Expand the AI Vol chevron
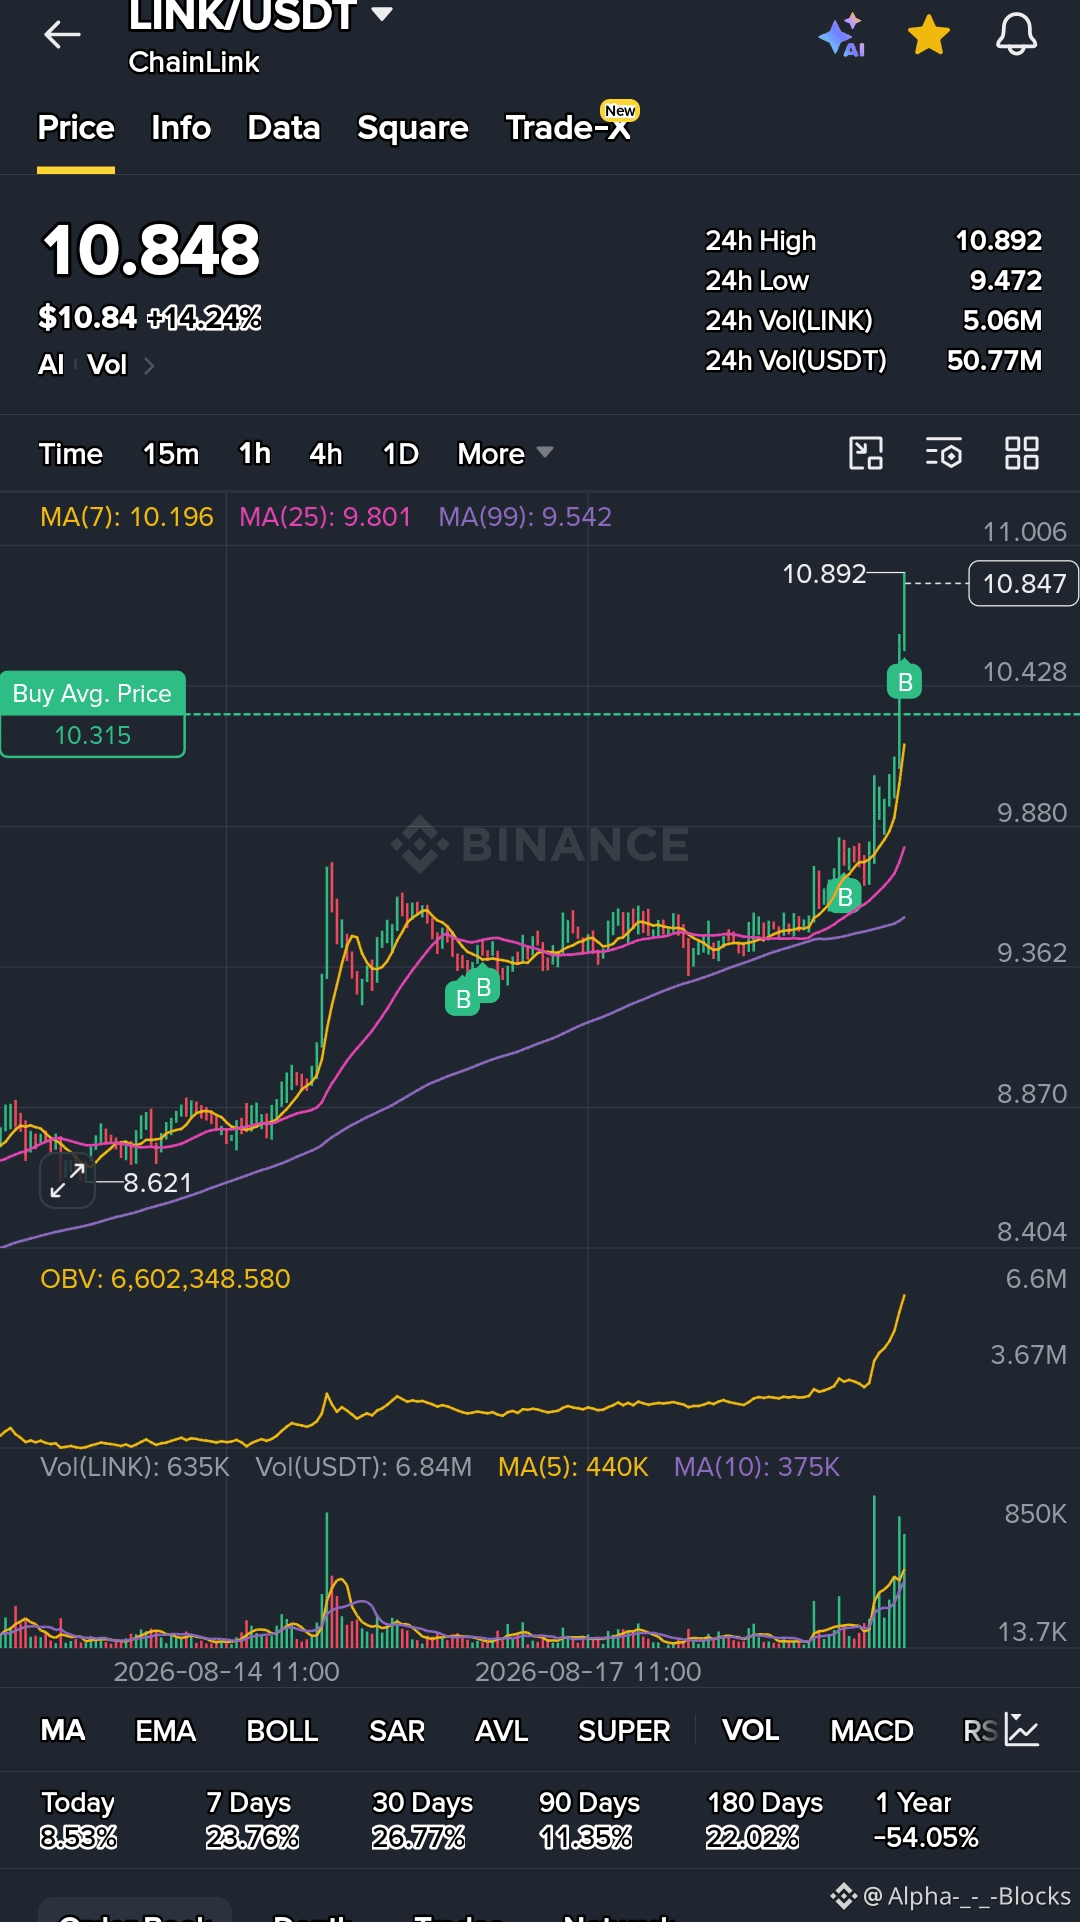This screenshot has width=1080, height=1922. coord(149,366)
